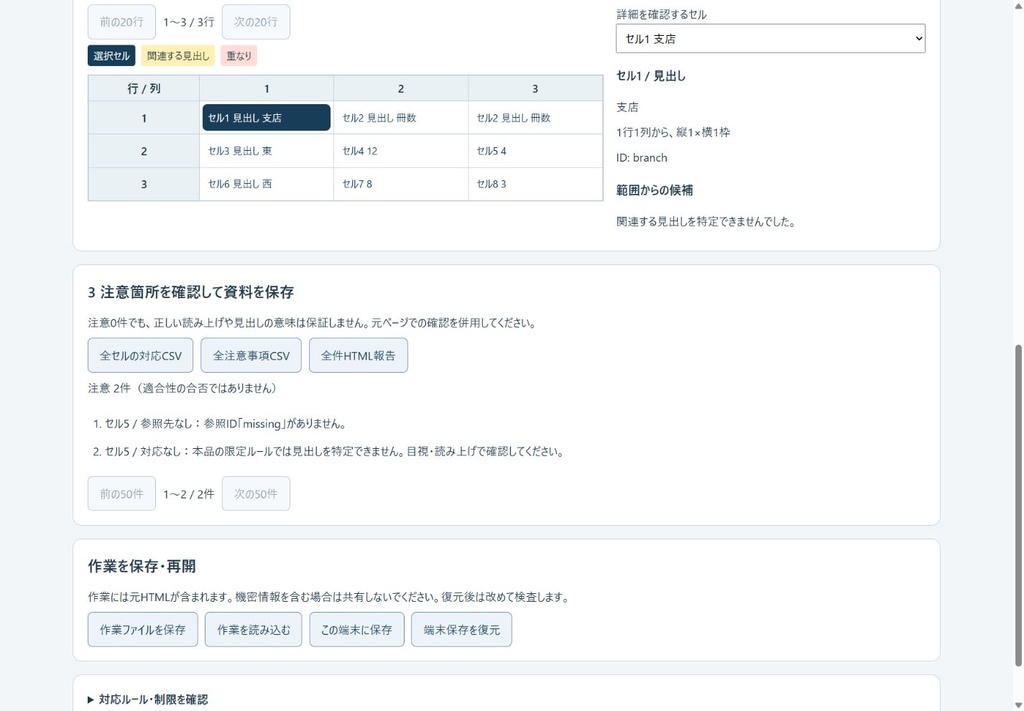Click 1〜2 / 2件 notice counter
The image size is (1024, 711).
coord(189,494)
